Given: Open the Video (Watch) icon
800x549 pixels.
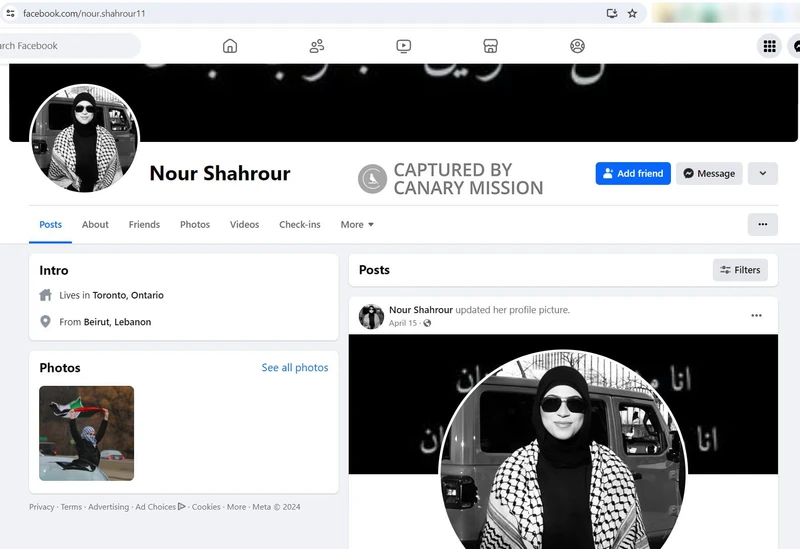Looking at the screenshot, I should (404, 46).
